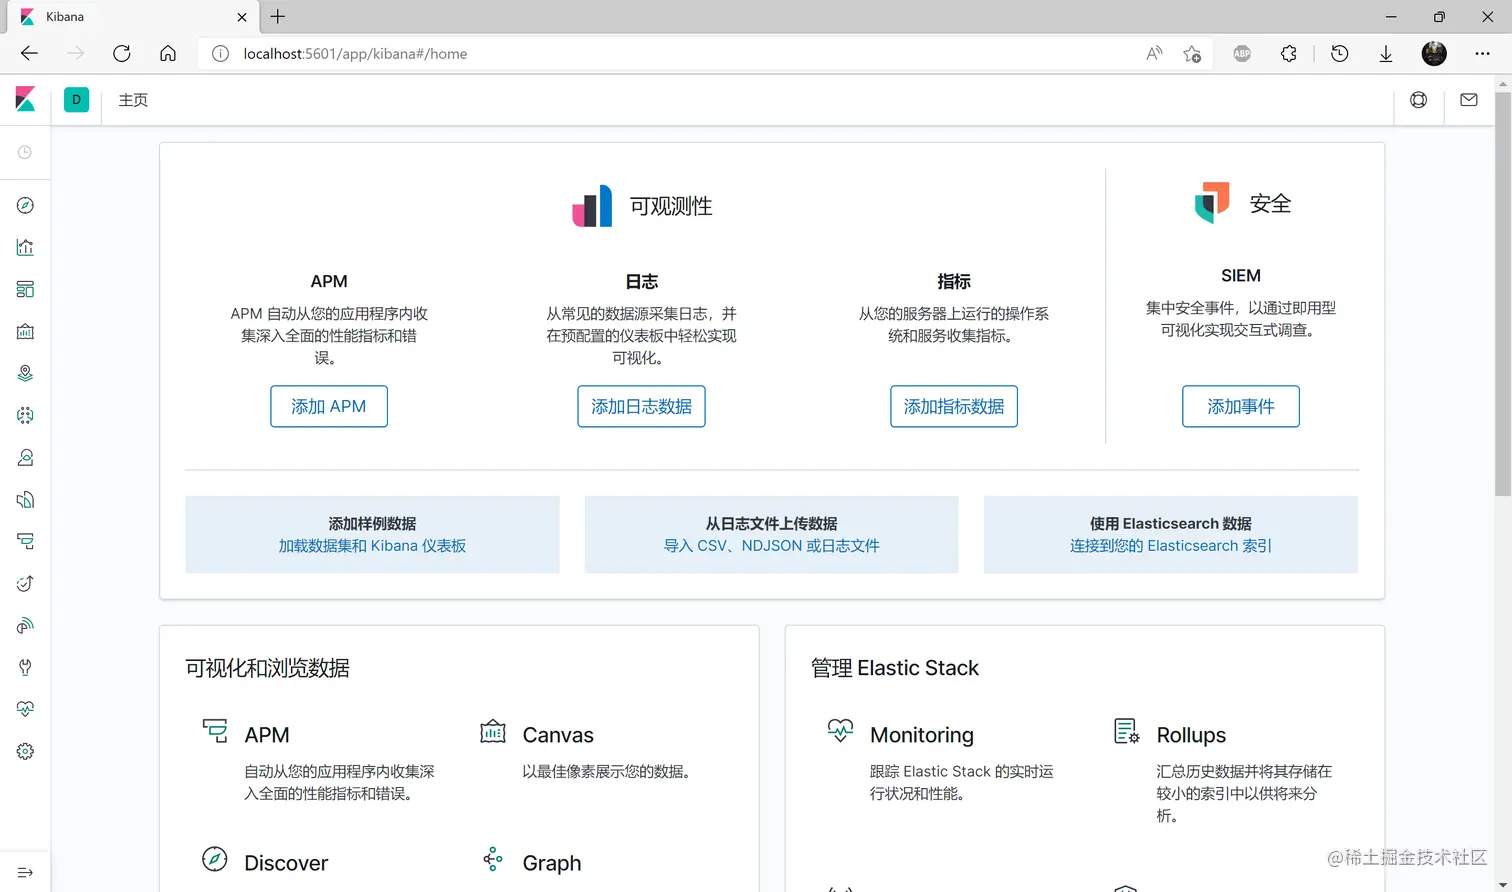
Task: Open the APM link under 可视化和浏览数据
Action: pos(267,735)
